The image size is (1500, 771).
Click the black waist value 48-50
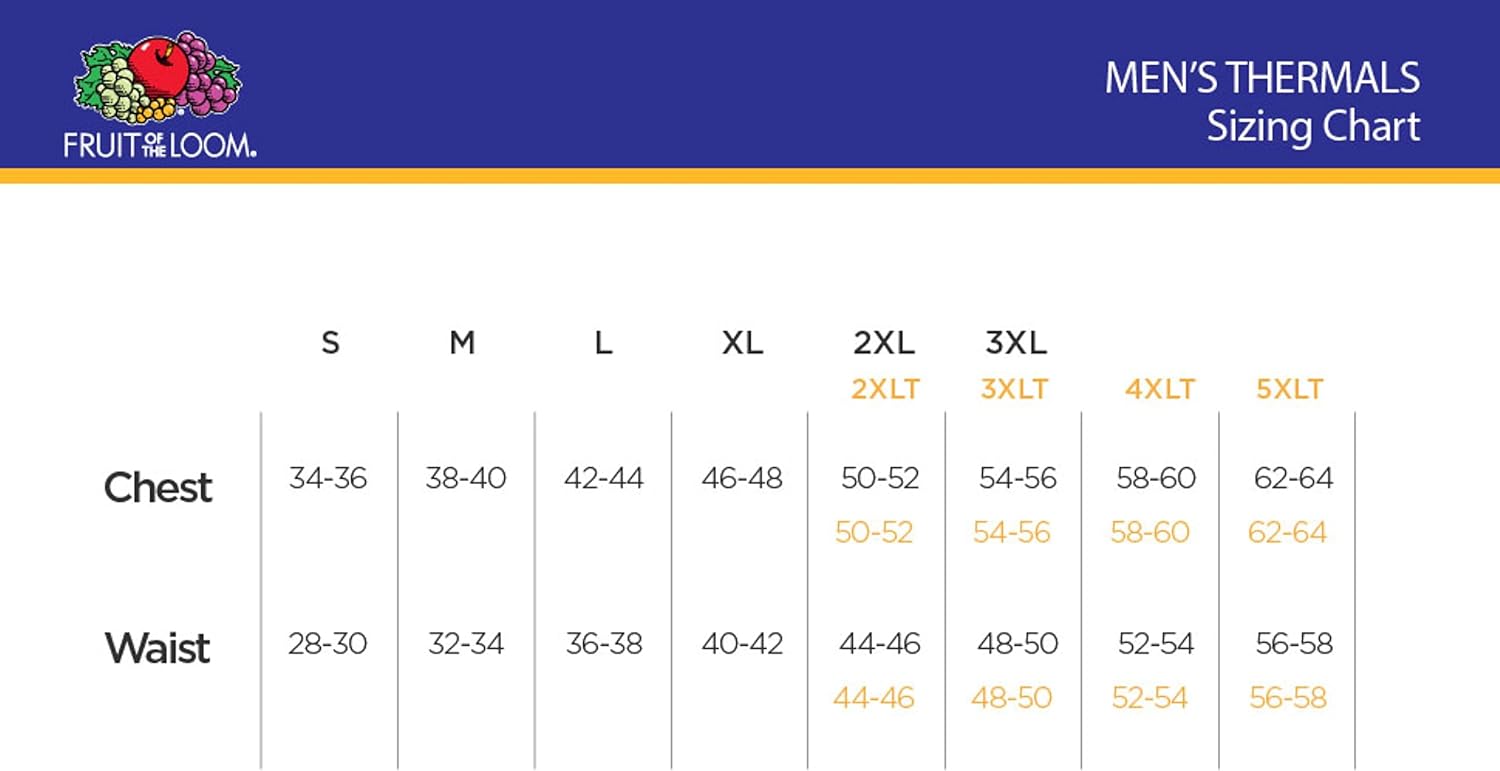[1018, 643]
